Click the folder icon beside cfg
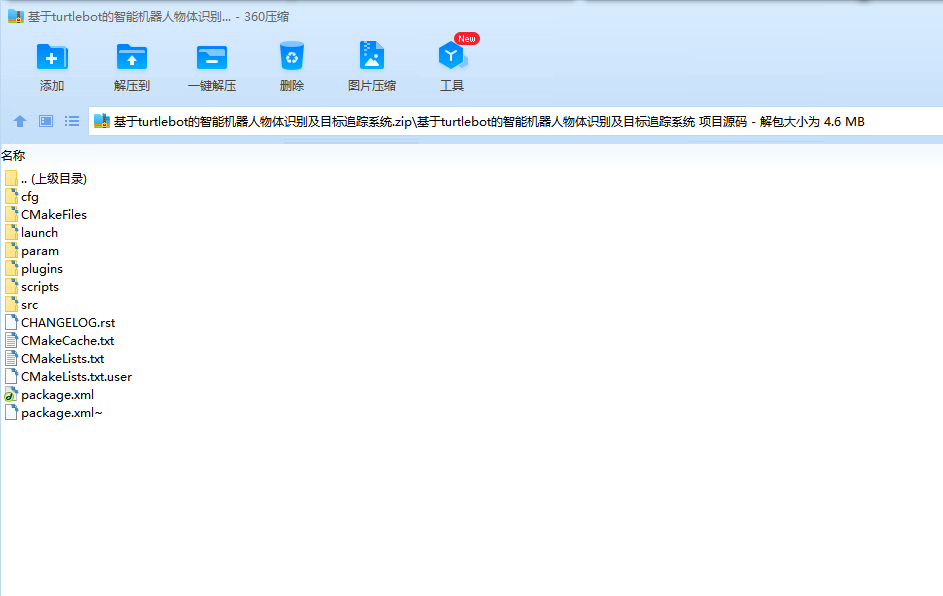This screenshot has height=596, width=943. [11, 196]
